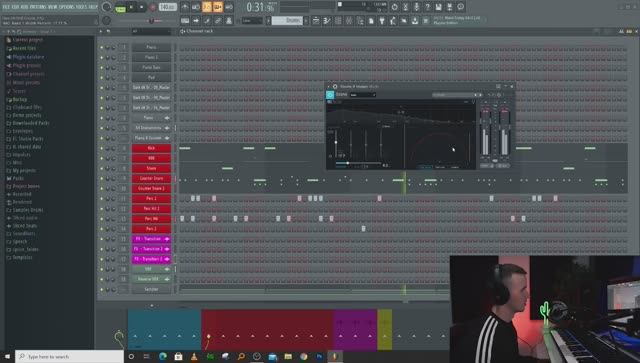The width and height of the screenshot is (640, 363).
Task: Open the snap Line dropdown
Action: click(252, 20)
